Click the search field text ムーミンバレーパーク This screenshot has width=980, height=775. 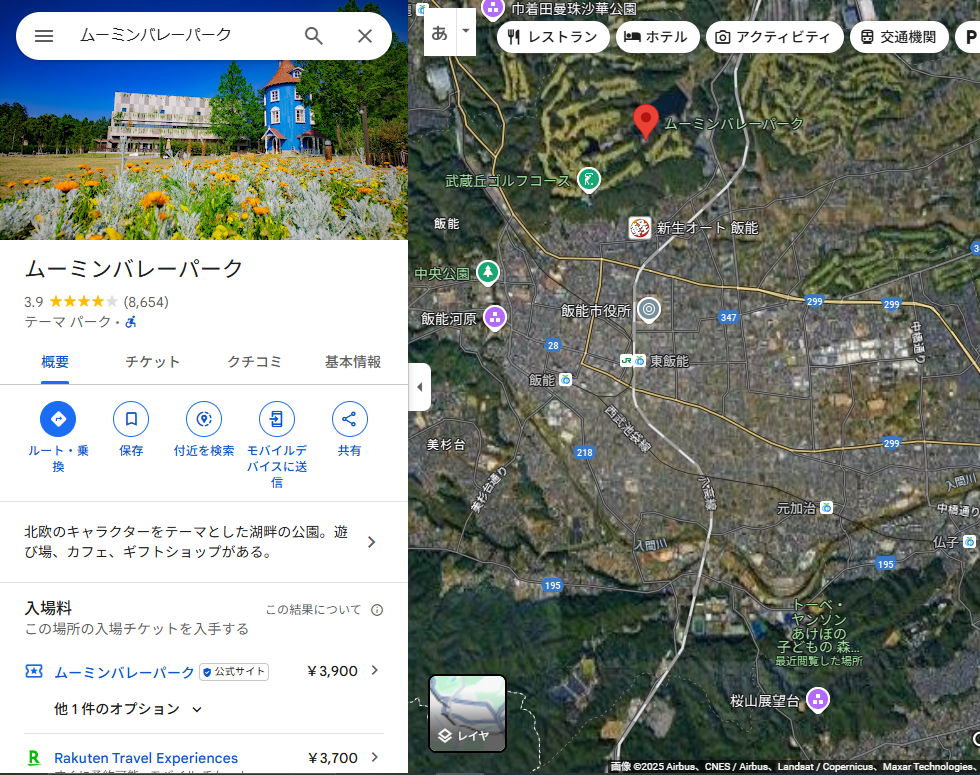(156, 35)
